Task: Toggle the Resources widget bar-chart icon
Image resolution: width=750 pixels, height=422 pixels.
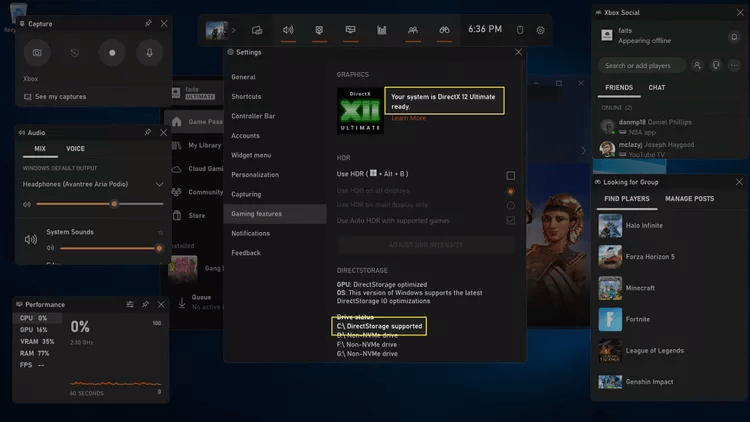Action: click(x=382, y=30)
